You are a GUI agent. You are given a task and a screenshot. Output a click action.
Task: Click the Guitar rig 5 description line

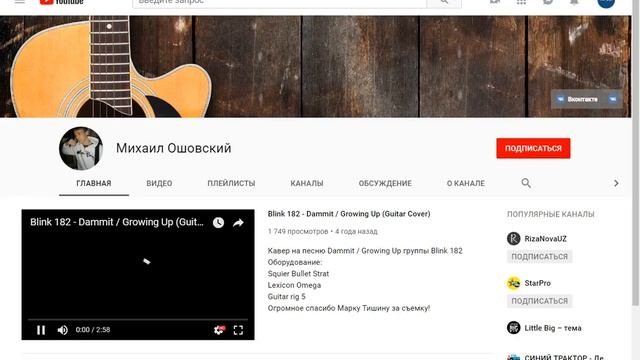pyautogui.click(x=287, y=296)
